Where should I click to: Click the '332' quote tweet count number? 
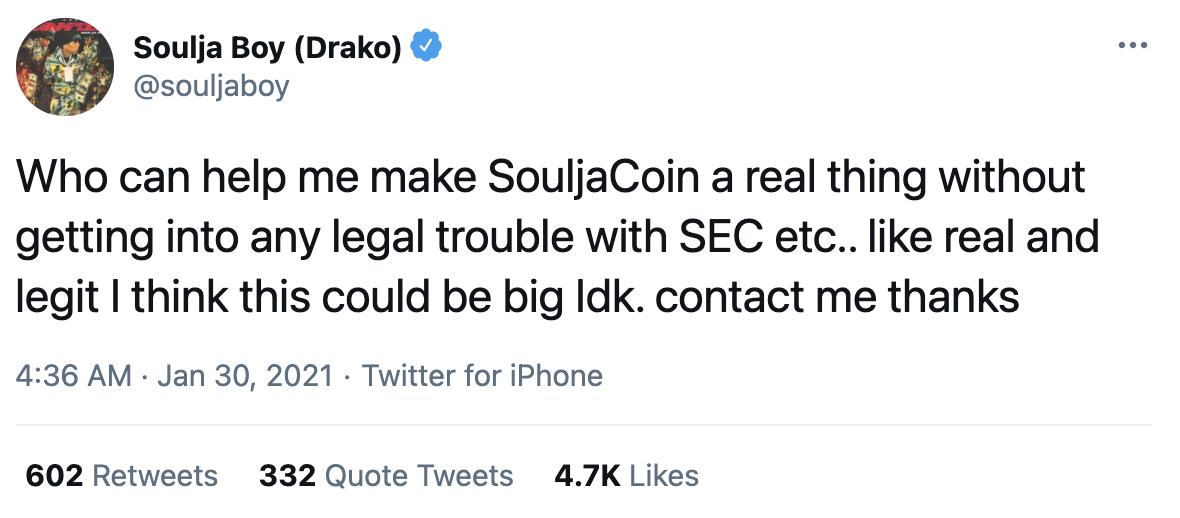tap(287, 475)
